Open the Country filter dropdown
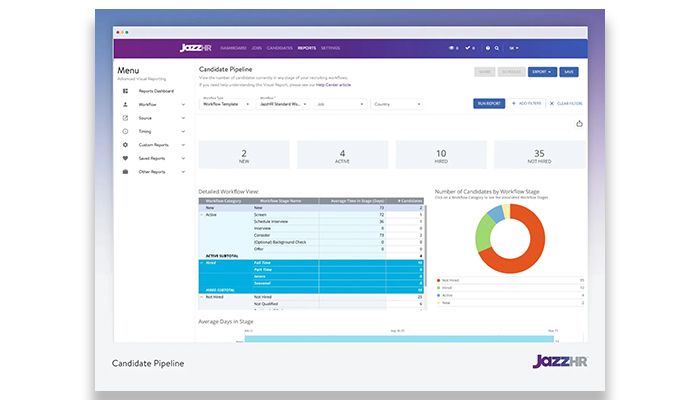The image size is (700, 400). [x=396, y=103]
